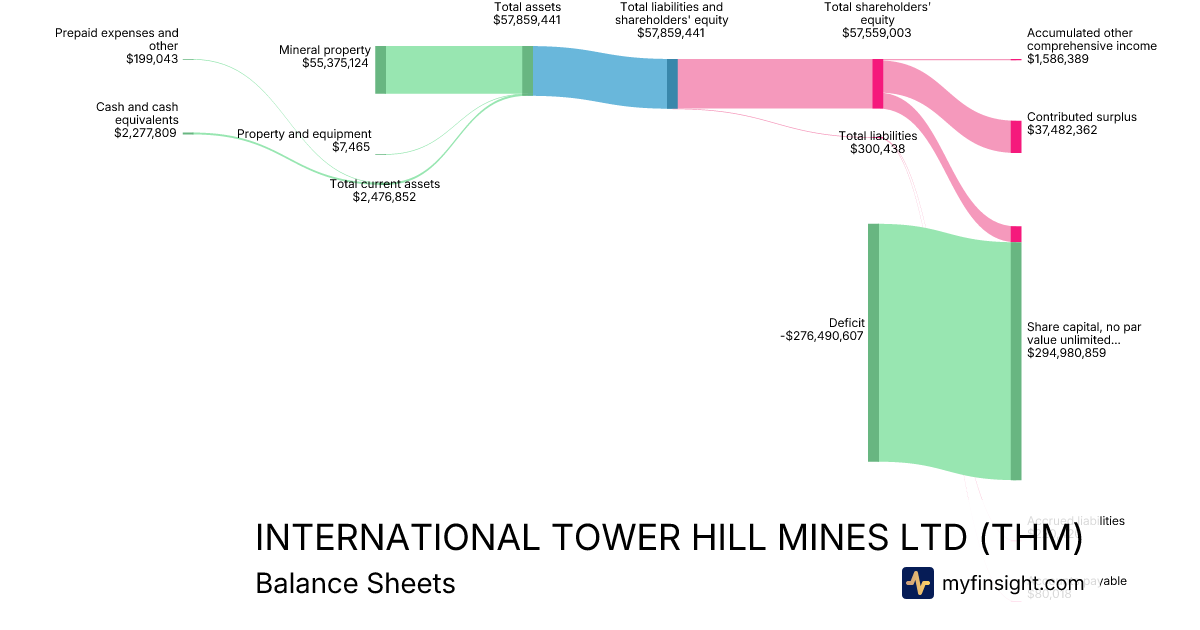Click the Total assets node bar
This screenshot has height=630, width=1200.
[x=527, y=70]
